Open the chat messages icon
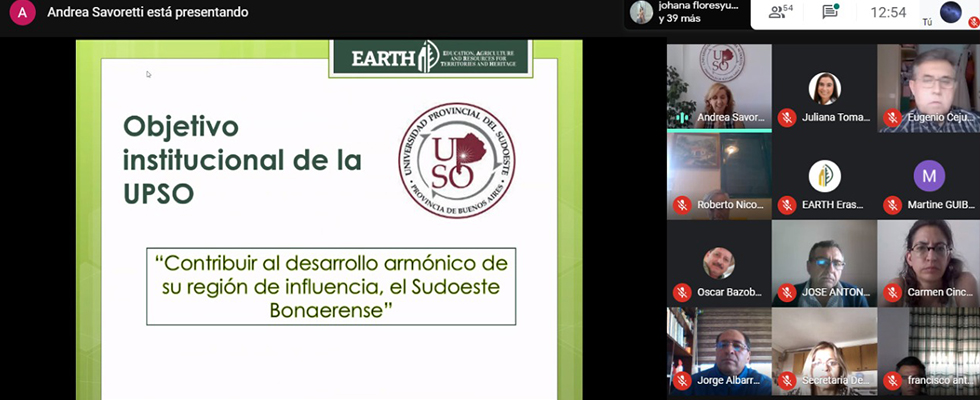The width and height of the screenshot is (980, 400). point(829,12)
